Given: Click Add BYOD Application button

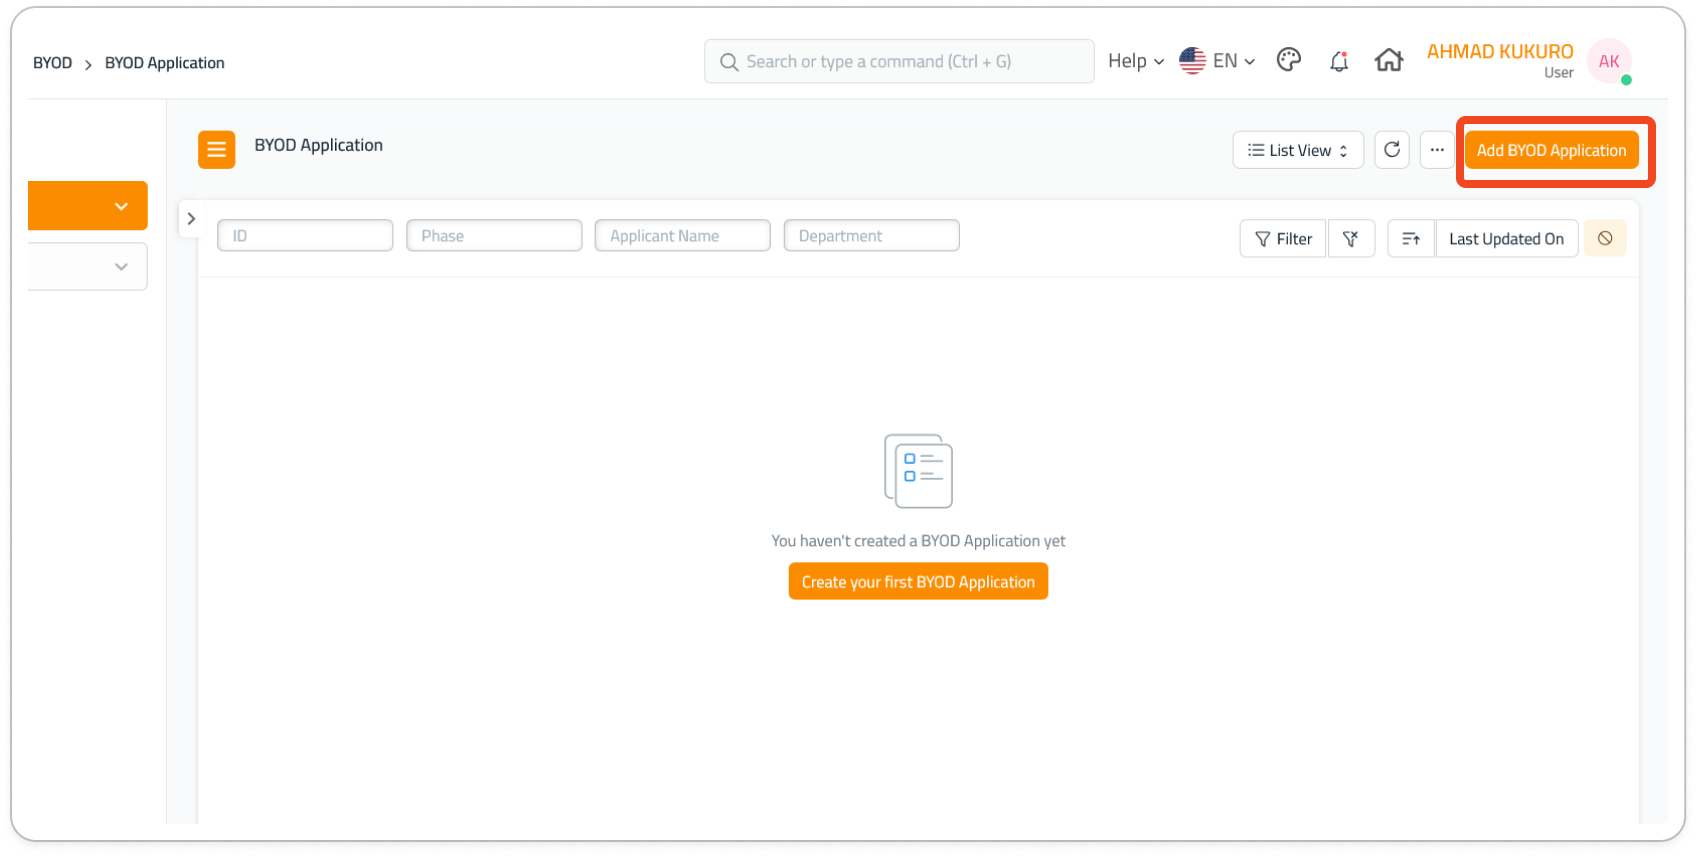Looking at the screenshot, I should 1551,150.
